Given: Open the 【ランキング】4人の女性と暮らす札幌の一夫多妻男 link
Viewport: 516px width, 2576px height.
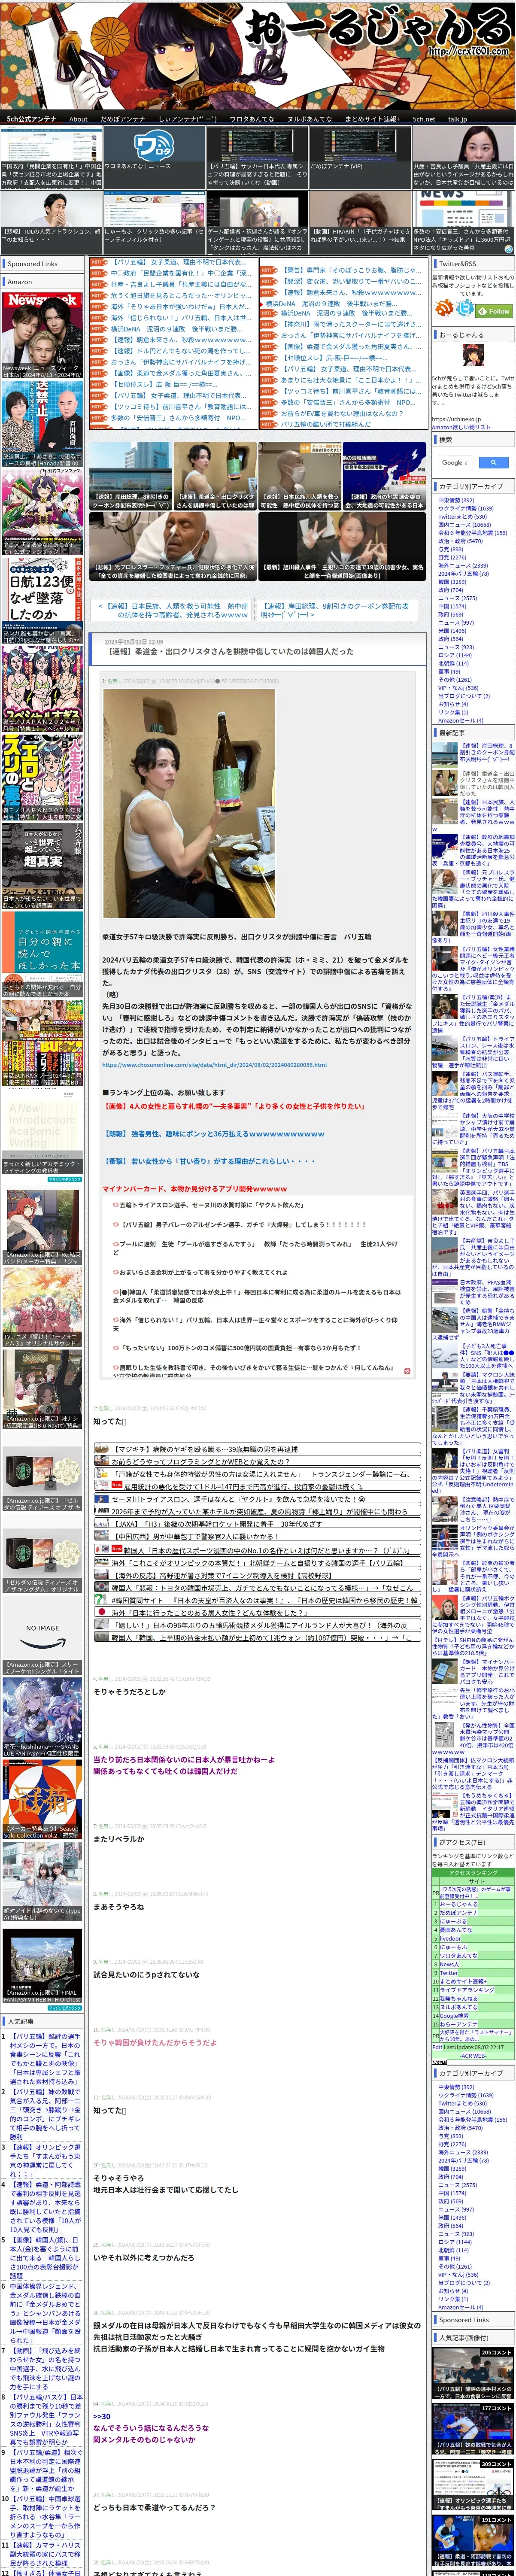Looking at the screenshot, I should pos(234,1106).
